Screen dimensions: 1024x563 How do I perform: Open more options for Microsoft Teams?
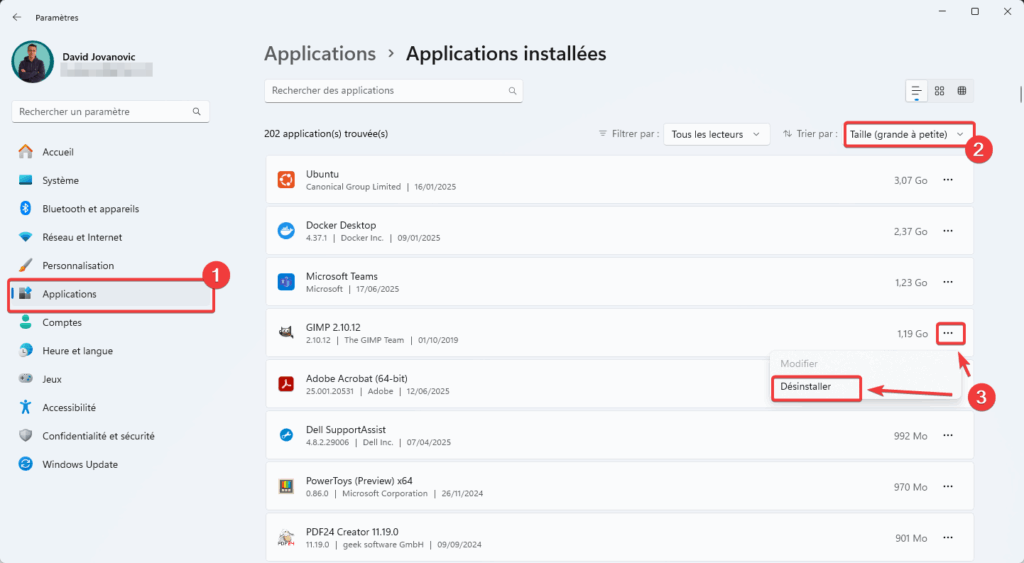(x=948, y=282)
